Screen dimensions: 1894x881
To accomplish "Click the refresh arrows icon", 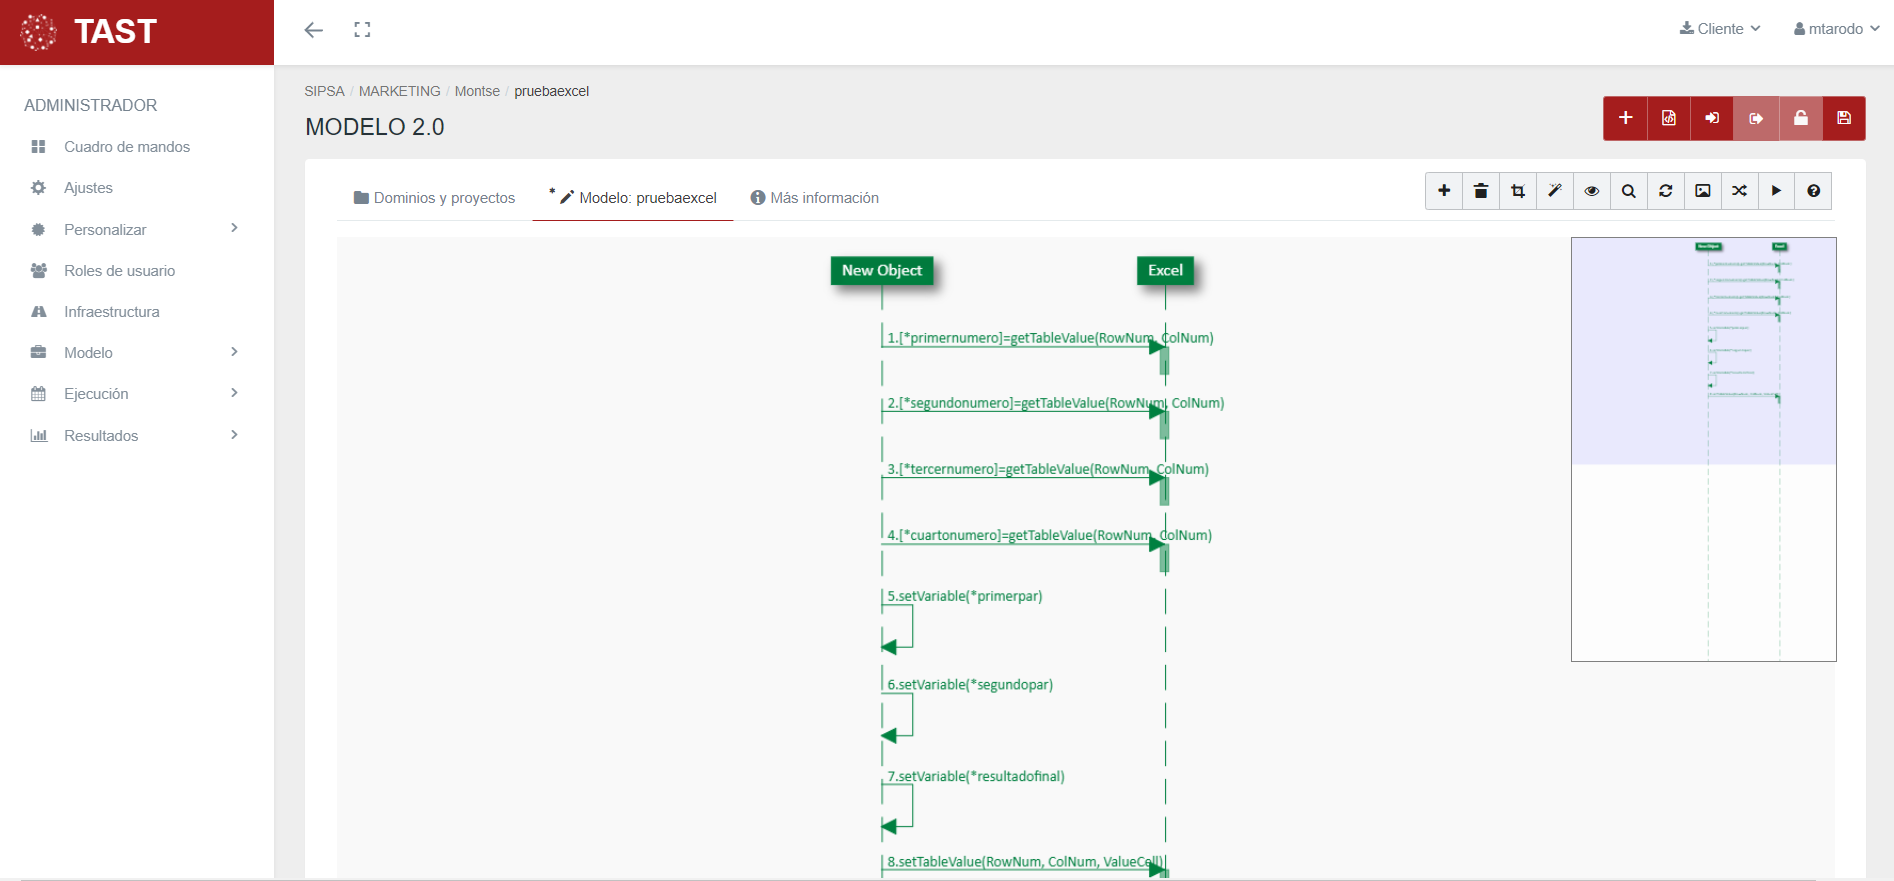I will pos(1666,191).
